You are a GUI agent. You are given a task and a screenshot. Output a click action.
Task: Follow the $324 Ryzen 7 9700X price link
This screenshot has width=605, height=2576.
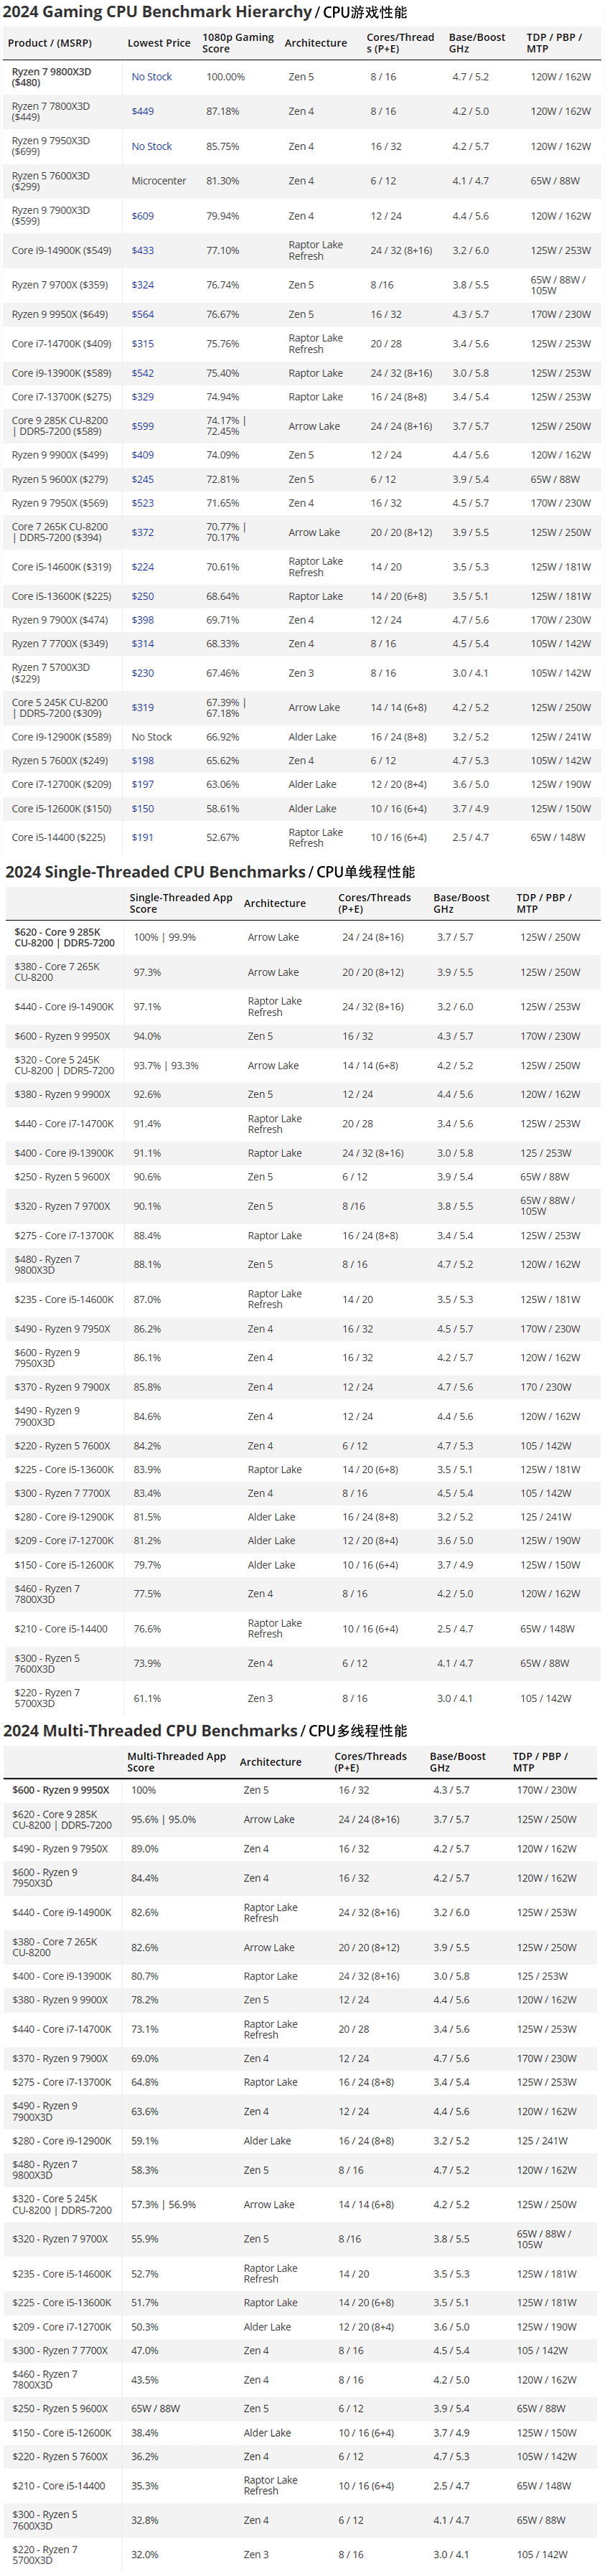pyautogui.click(x=142, y=285)
